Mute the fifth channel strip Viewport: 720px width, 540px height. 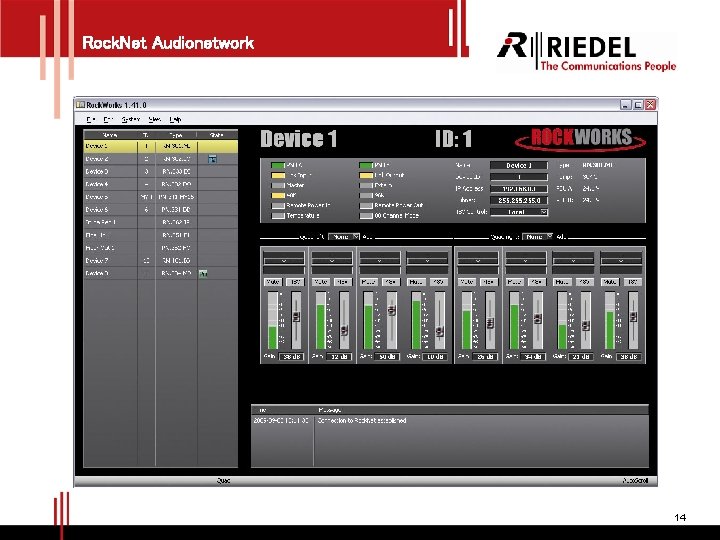coord(467,281)
